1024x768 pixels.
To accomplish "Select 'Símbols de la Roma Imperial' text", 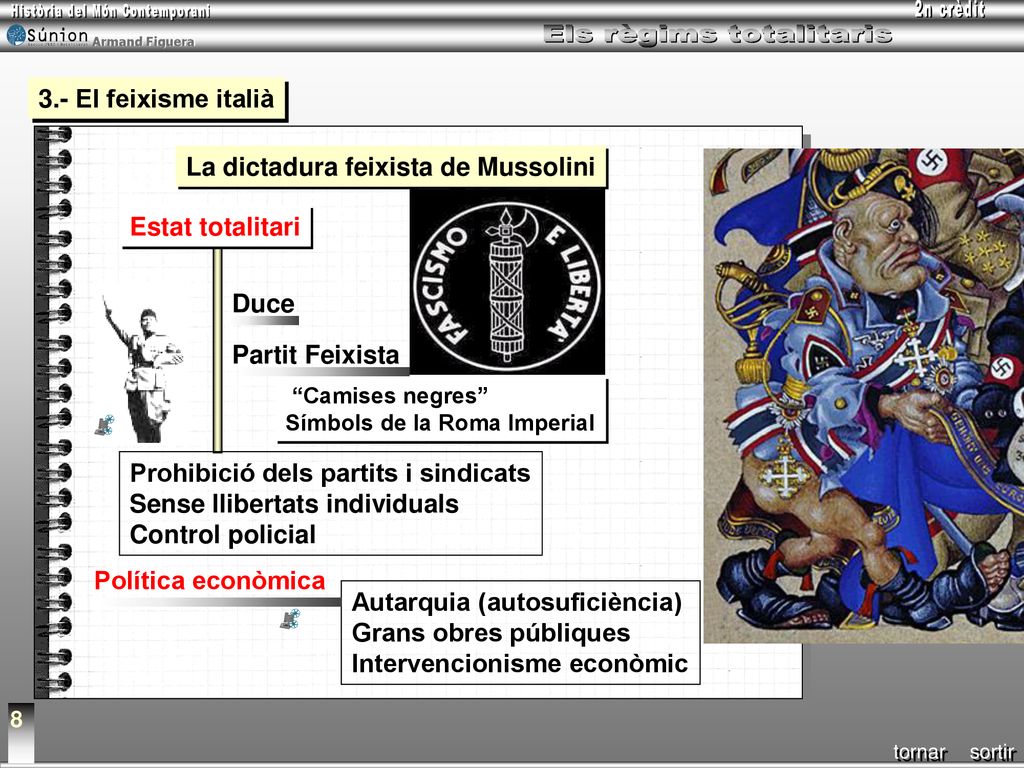I will pos(440,423).
